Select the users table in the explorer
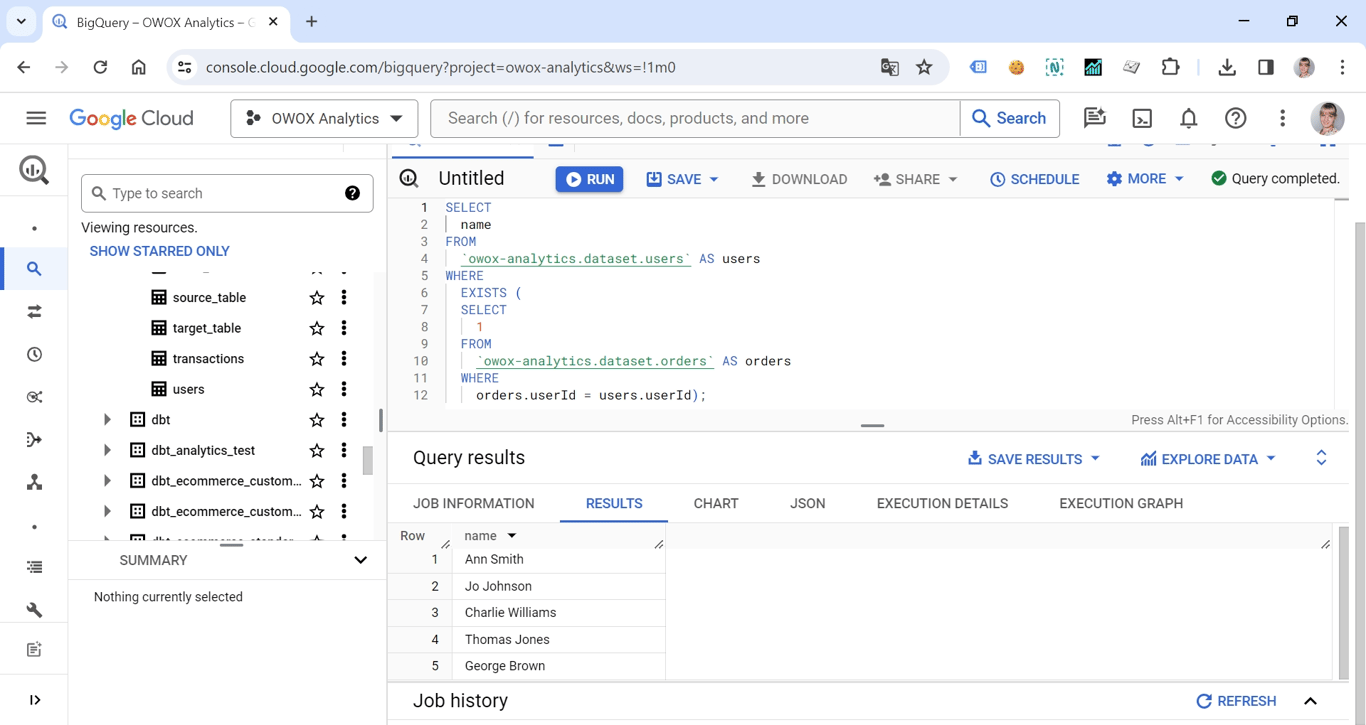The image size is (1366, 725). coord(188,389)
